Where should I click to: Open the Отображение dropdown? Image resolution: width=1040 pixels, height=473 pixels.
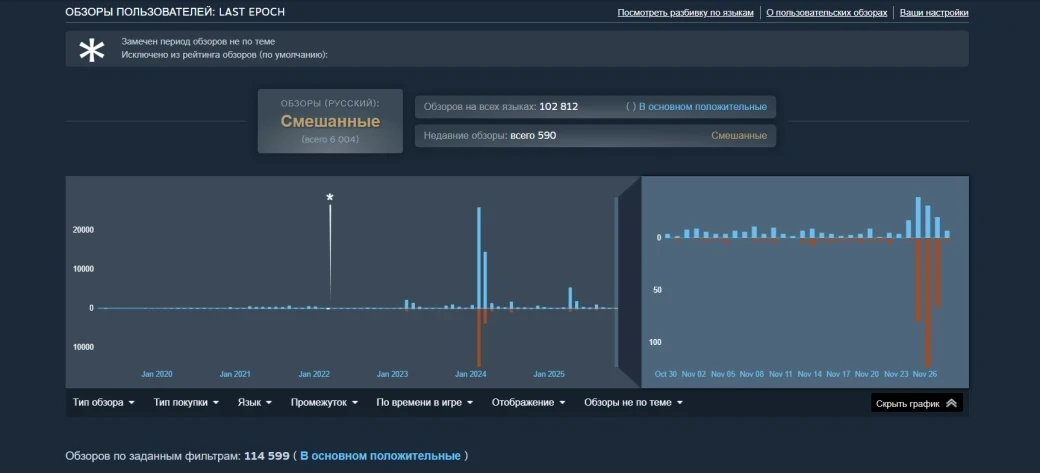[x=528, y=403]
